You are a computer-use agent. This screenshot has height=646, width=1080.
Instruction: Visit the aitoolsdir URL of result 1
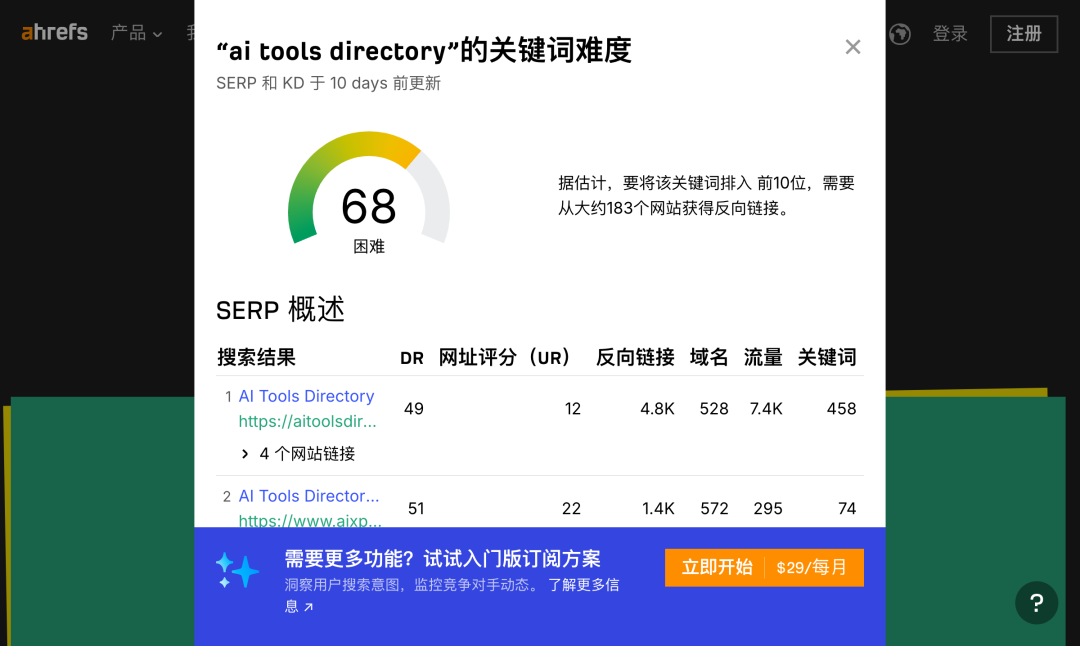308,422
